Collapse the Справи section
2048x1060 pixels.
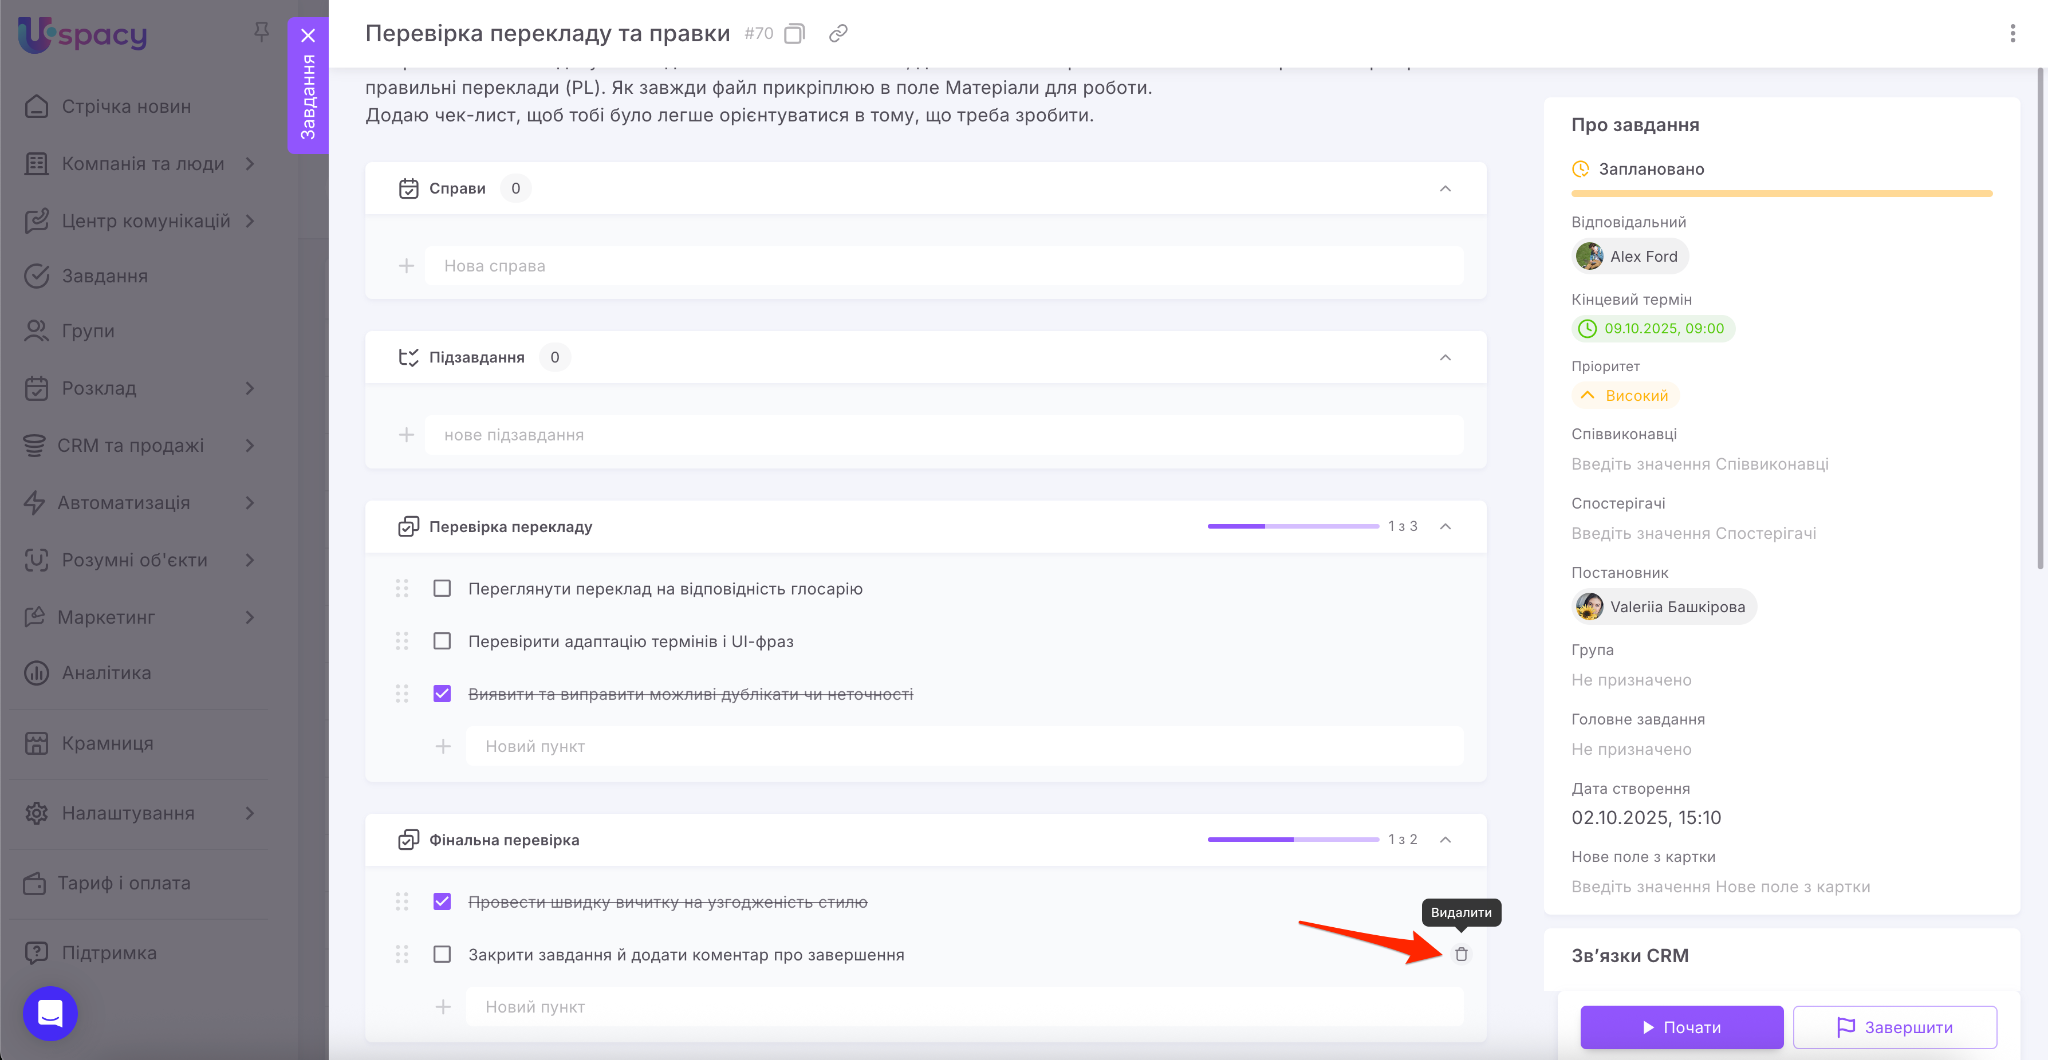coord(1445,189)
